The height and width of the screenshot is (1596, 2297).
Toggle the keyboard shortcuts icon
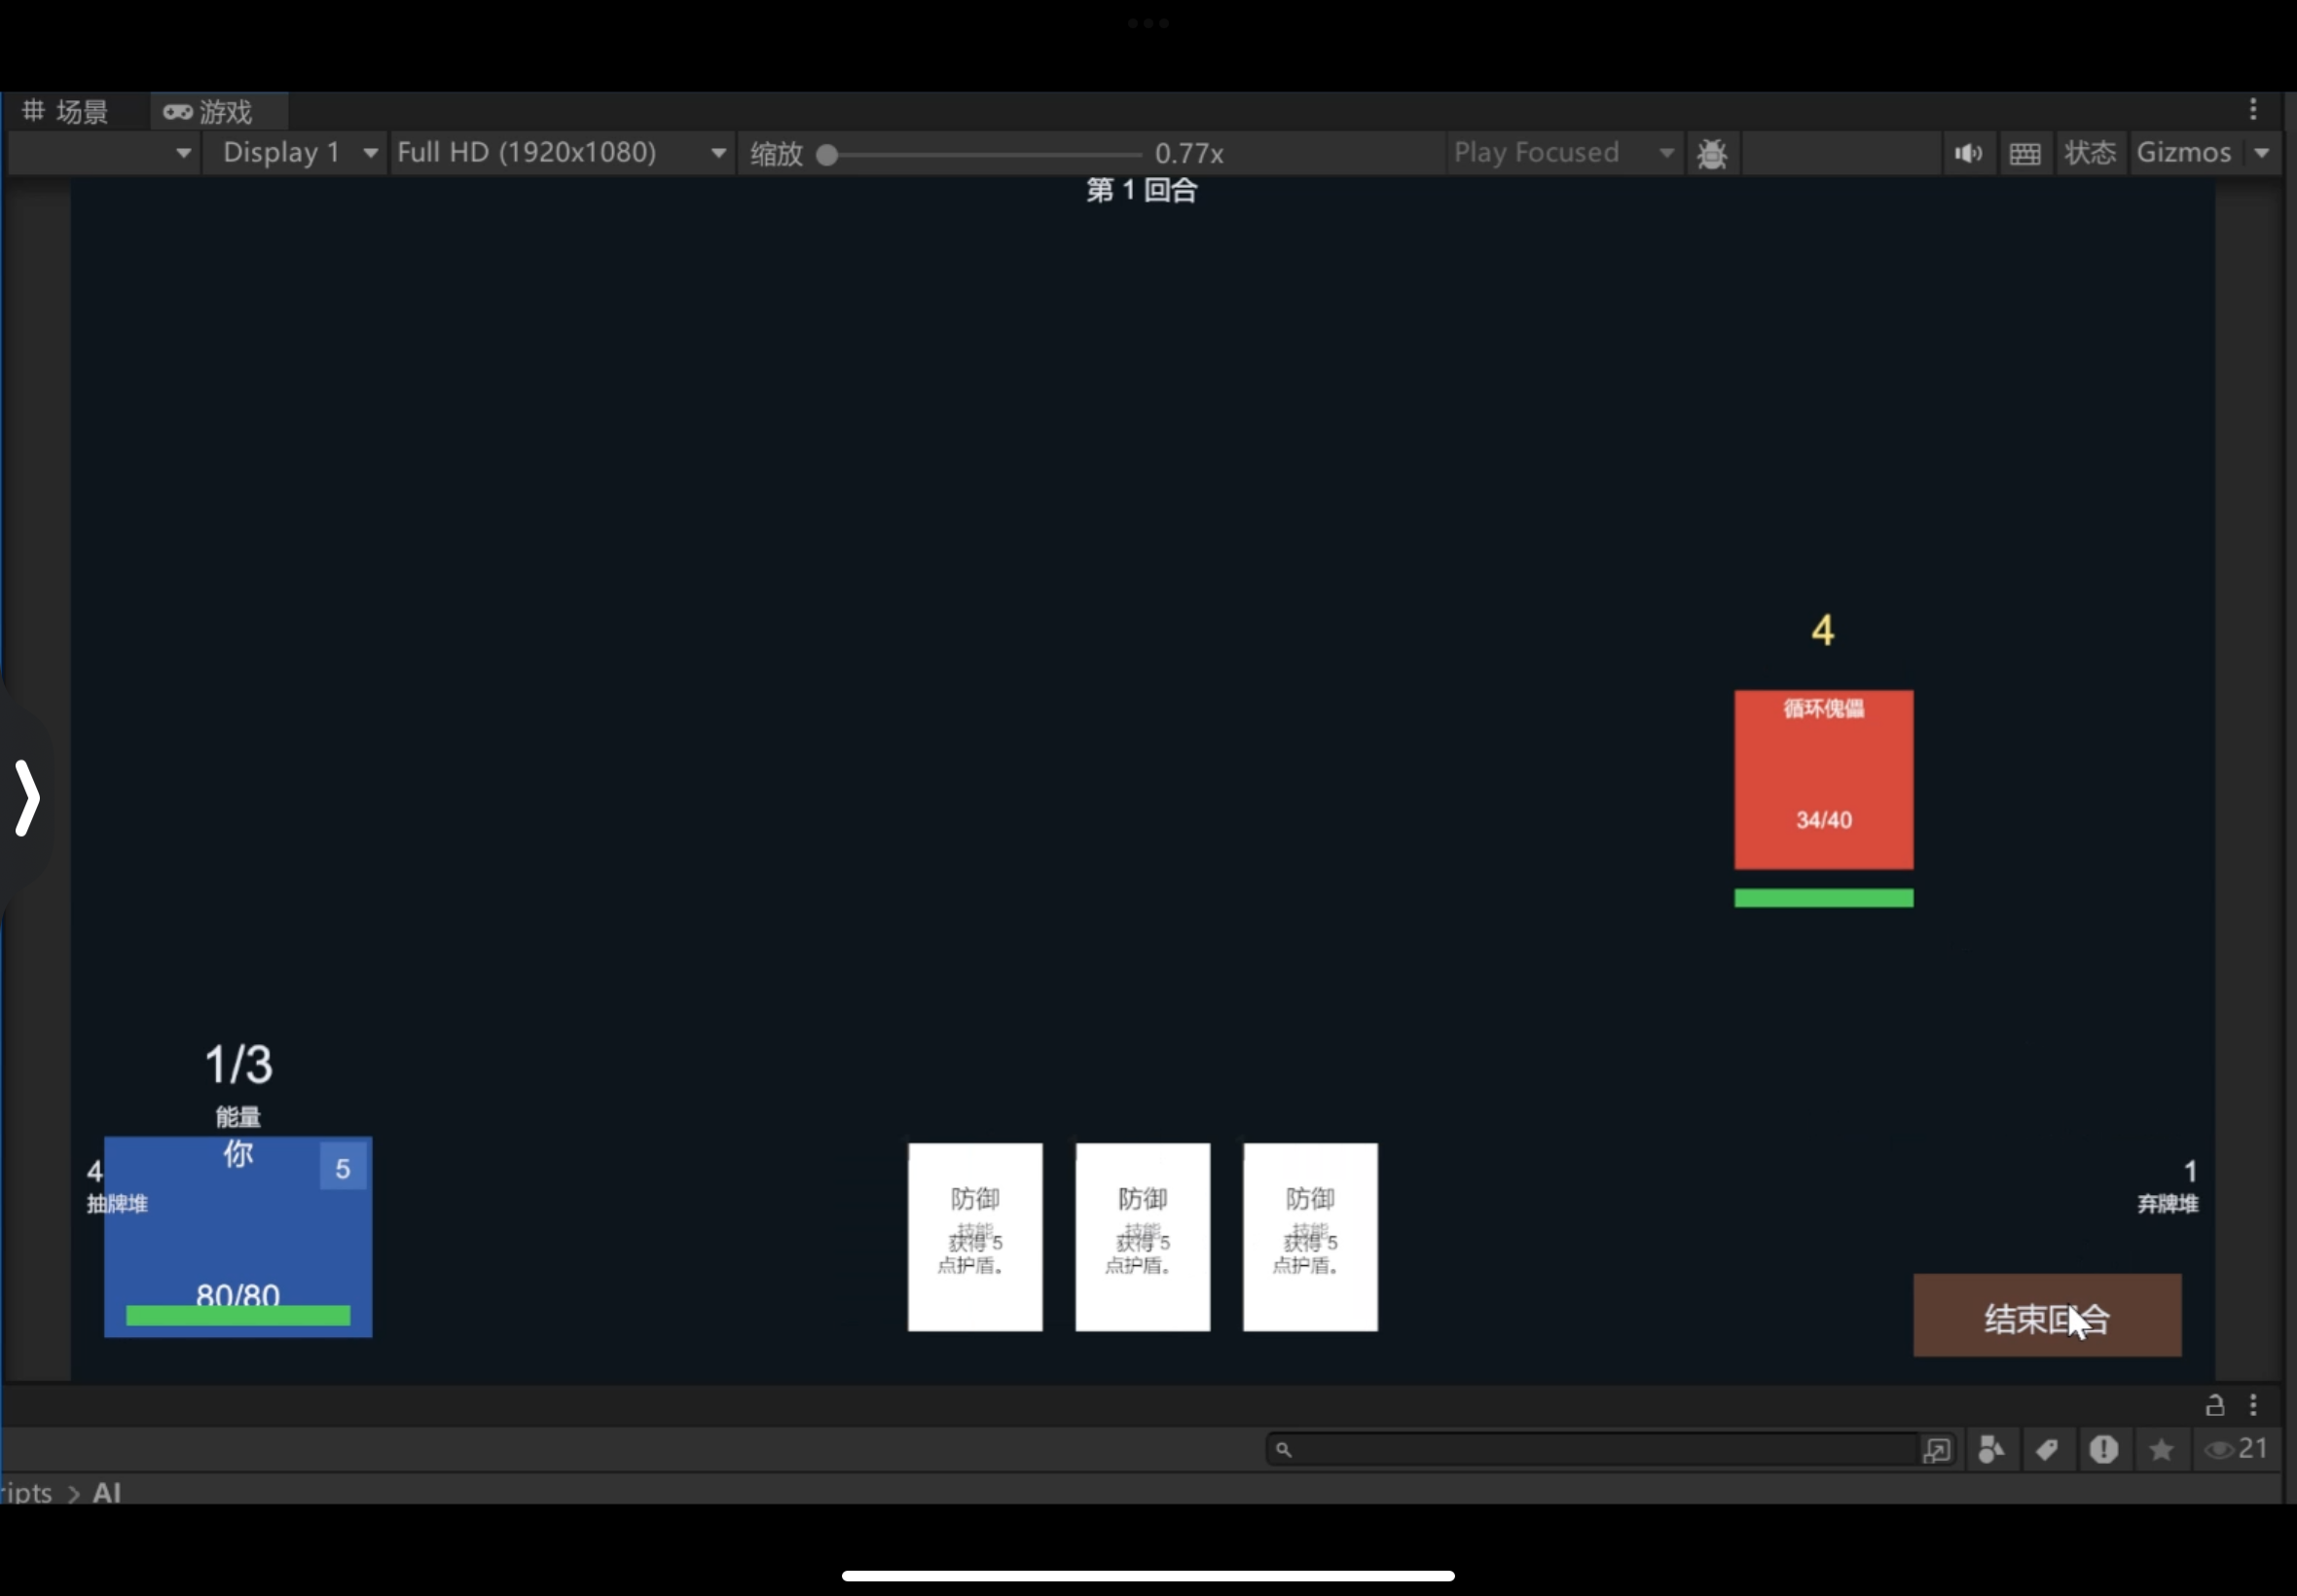tap(2024, 153)
